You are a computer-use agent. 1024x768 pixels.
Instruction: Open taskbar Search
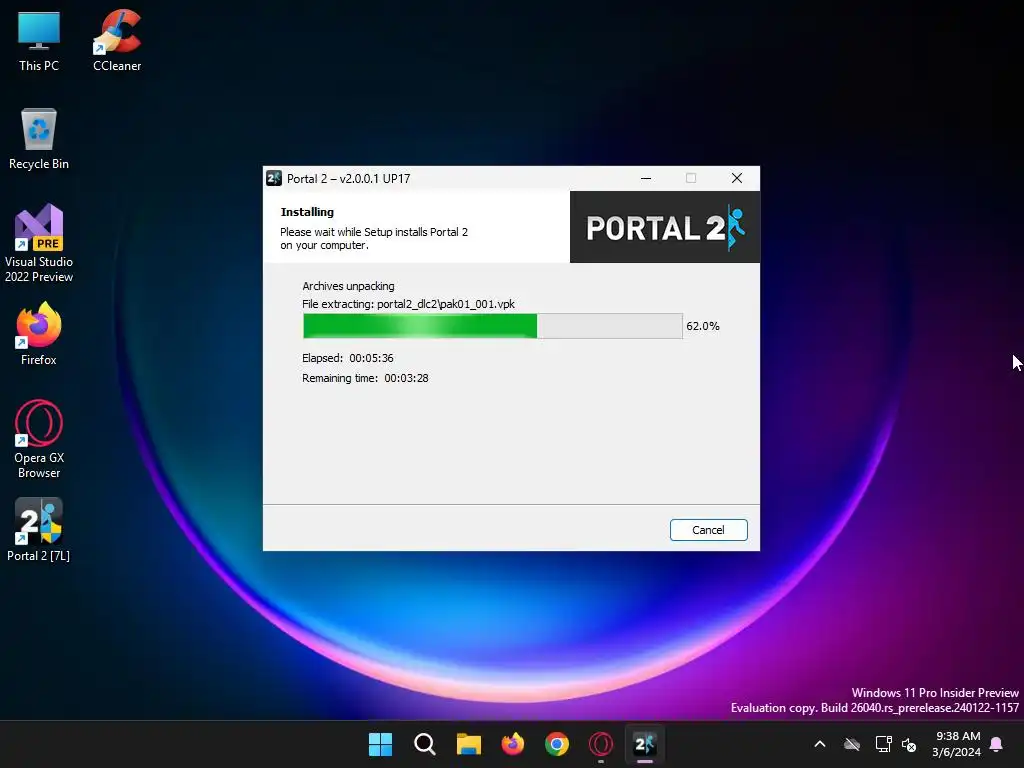point(424,744)
